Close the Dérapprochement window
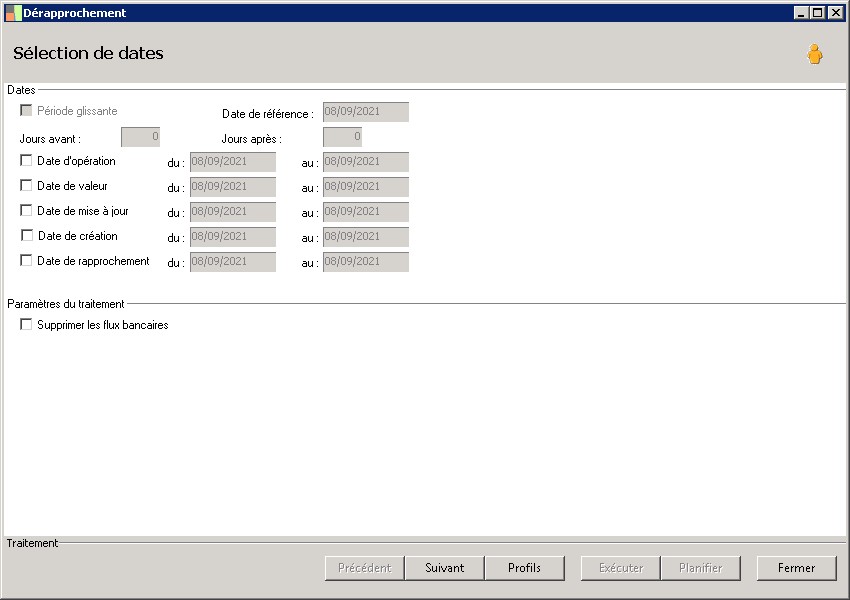Image resolution: width=850 pixels, height=600 pixels. (835, 12)
